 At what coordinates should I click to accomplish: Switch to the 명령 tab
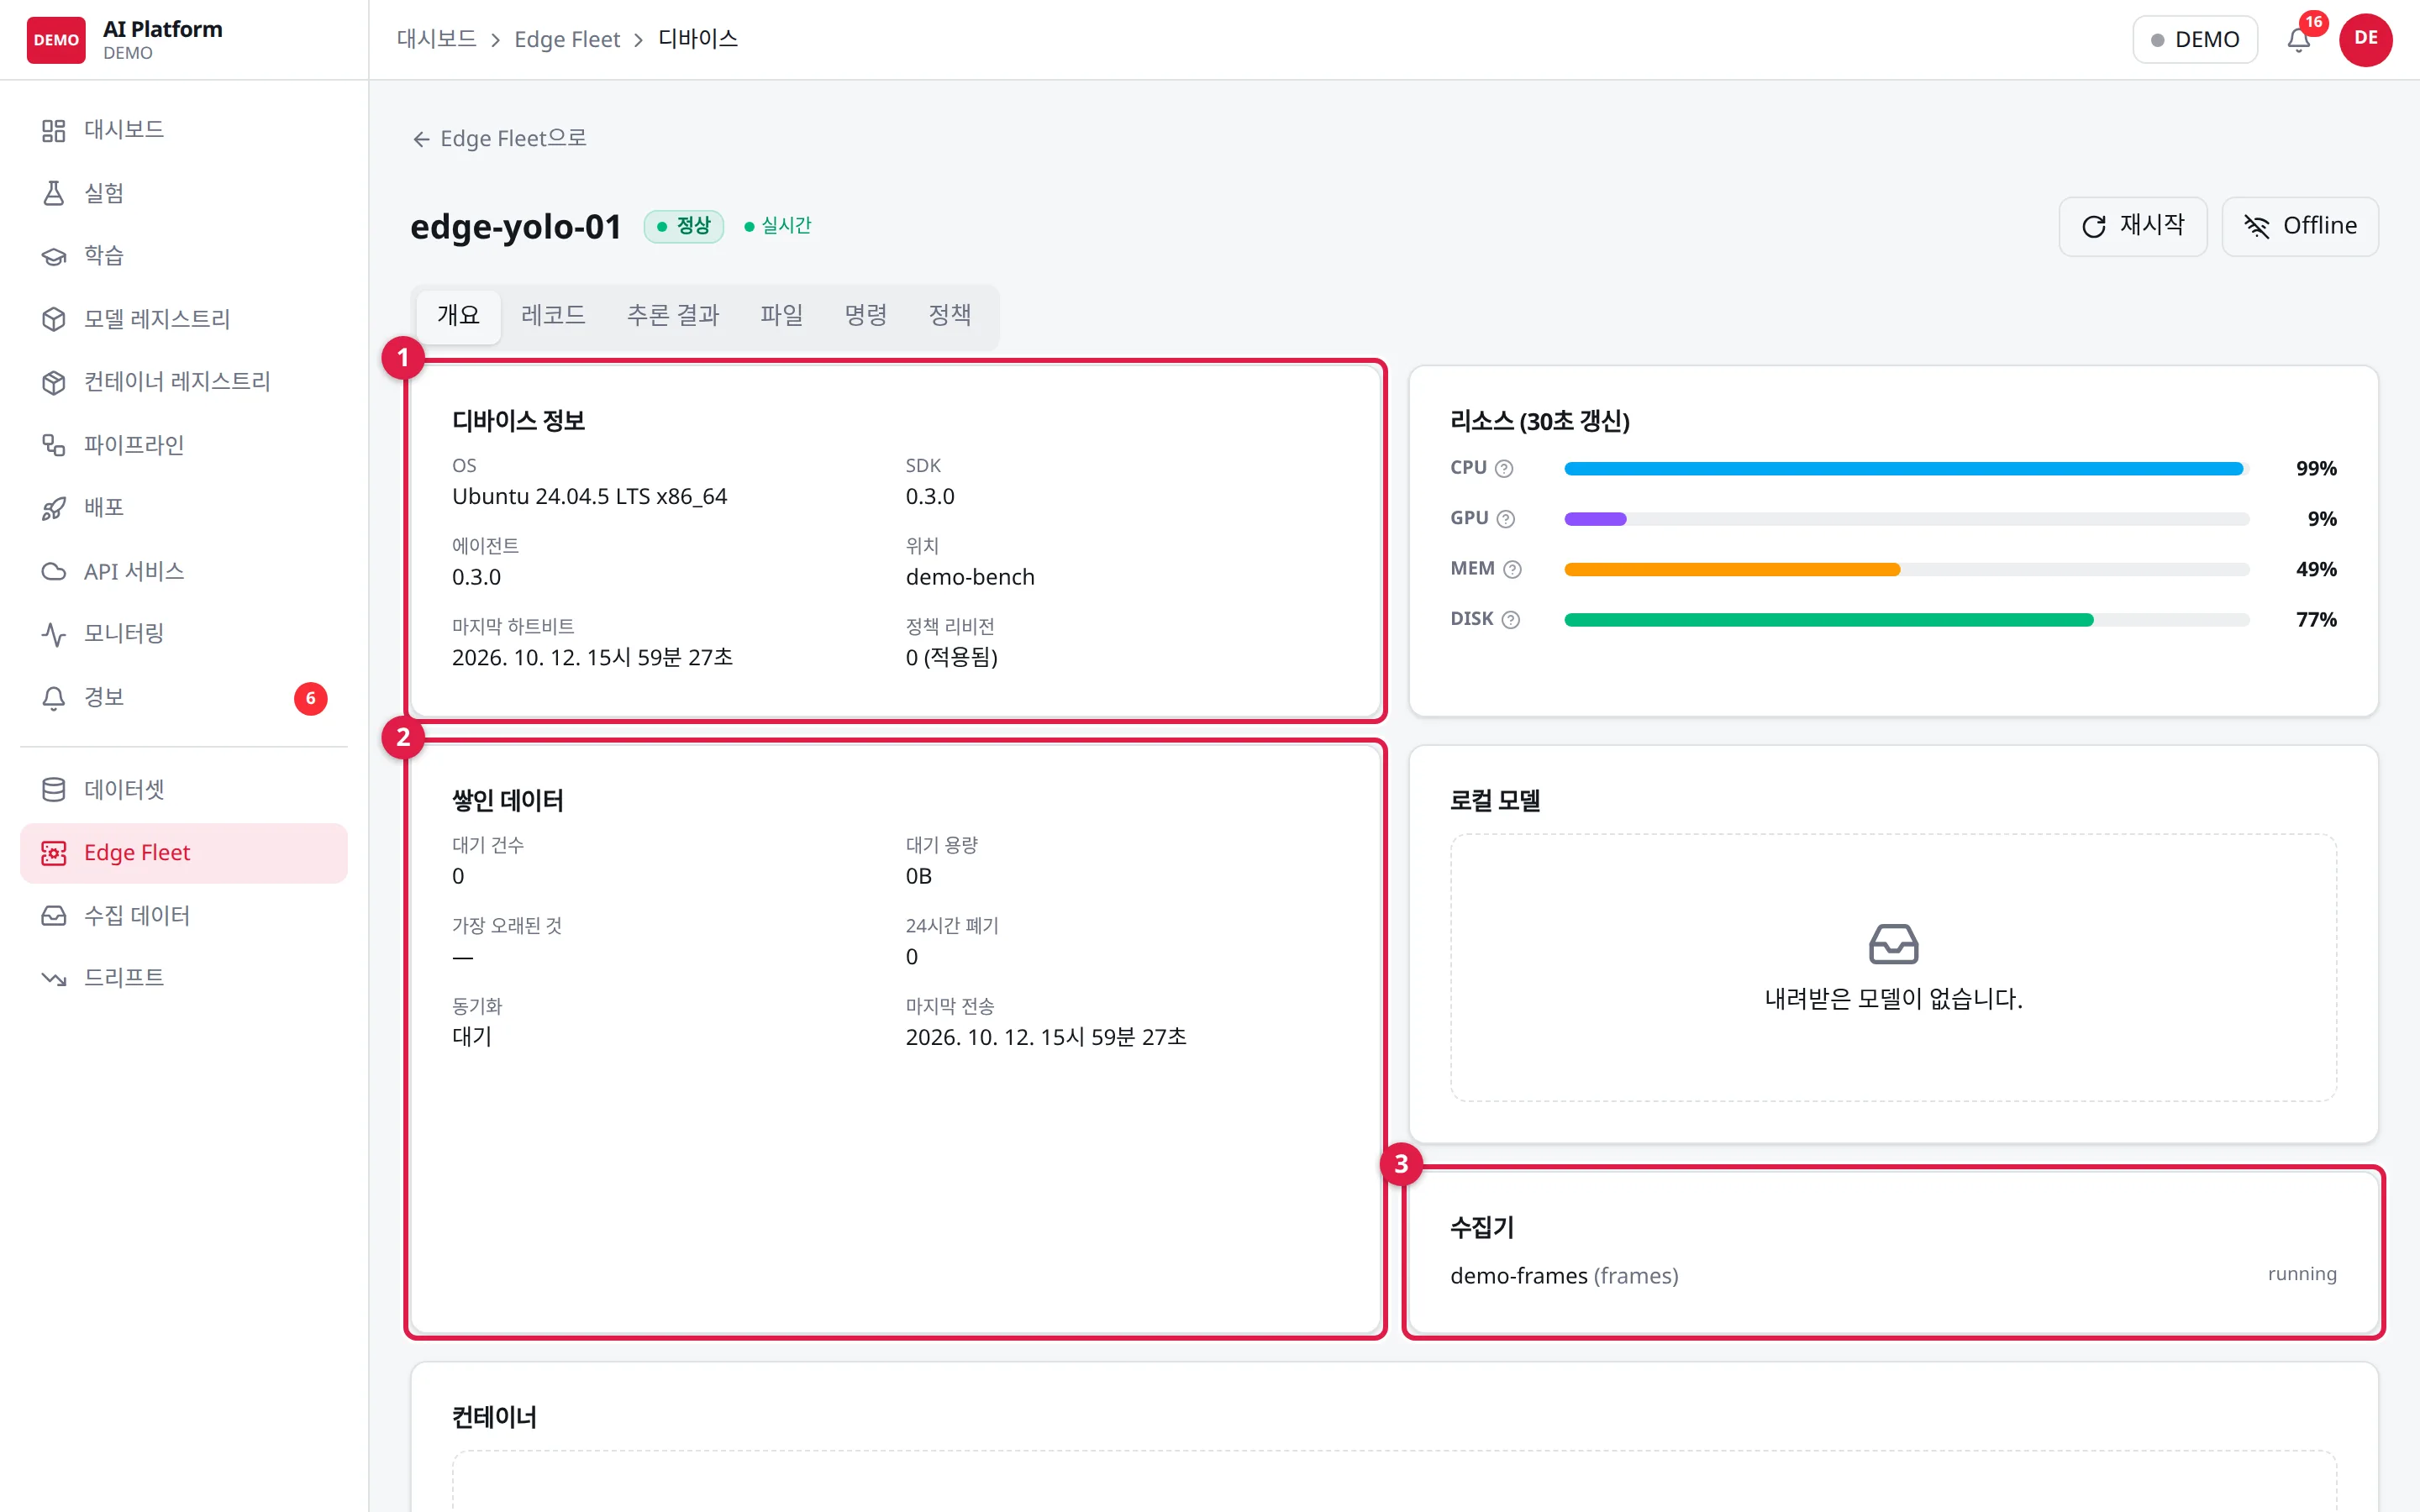(866, 316)
